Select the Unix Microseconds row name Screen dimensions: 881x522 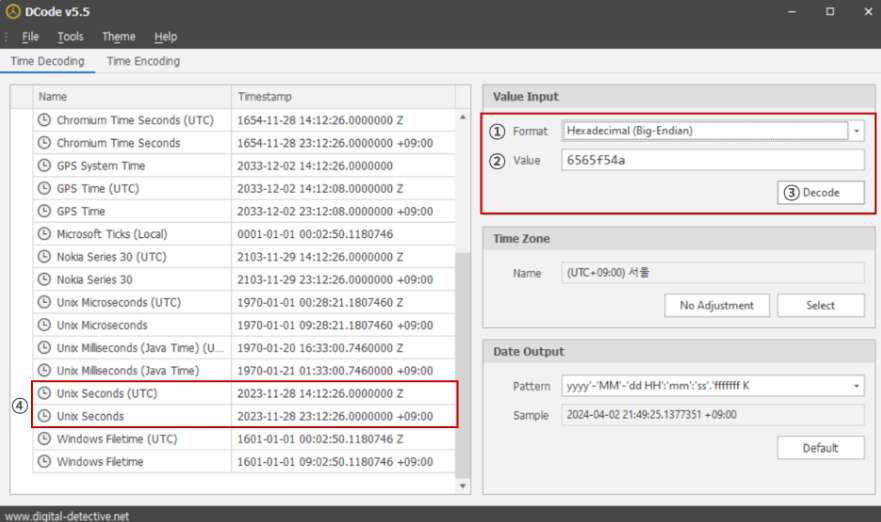coord(102,325)
